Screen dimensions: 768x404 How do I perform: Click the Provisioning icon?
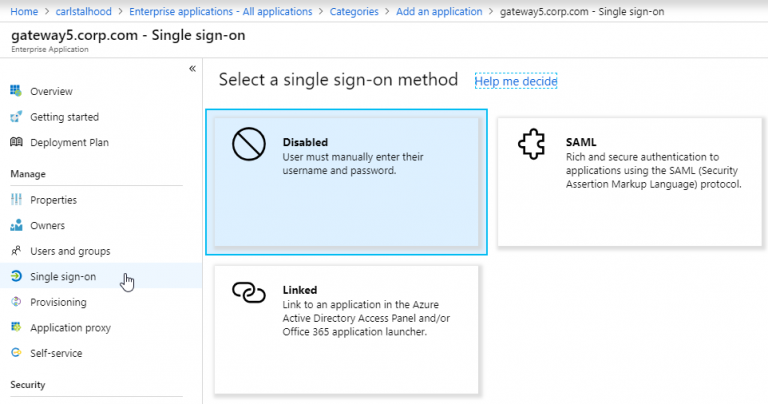pos(16,302)
